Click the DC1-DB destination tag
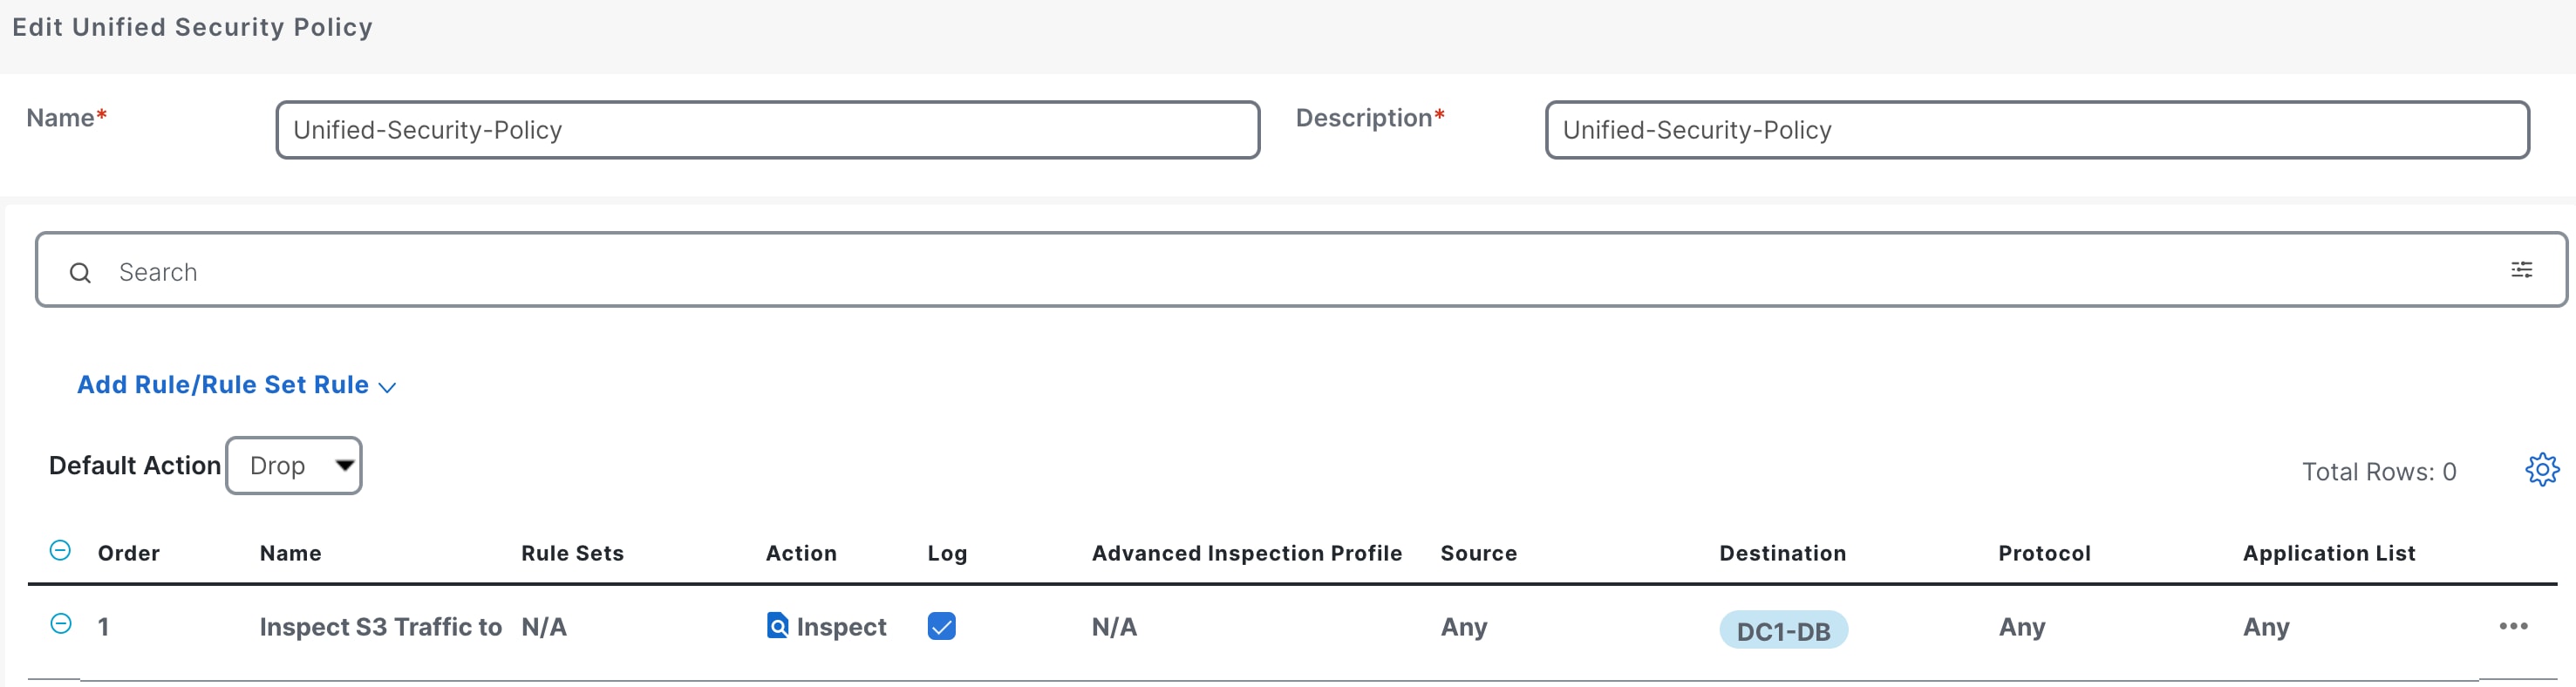The width and height of the screenshot is (2576, 687). 1783,631
